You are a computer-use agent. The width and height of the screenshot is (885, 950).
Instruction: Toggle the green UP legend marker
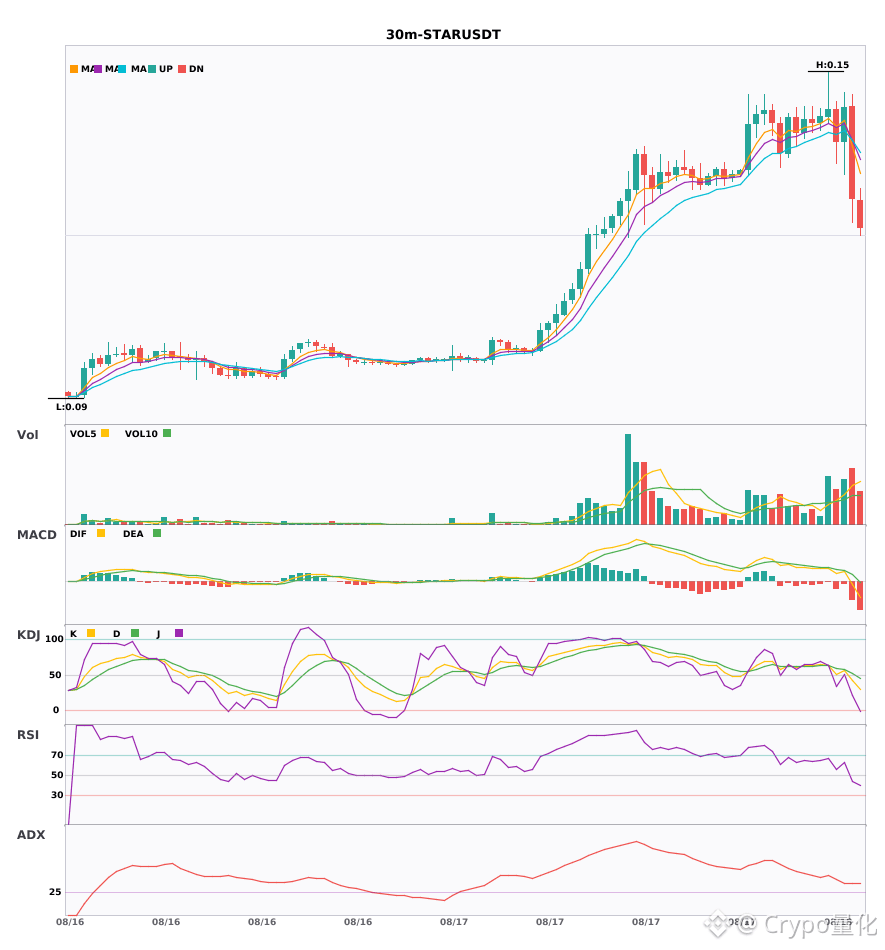[x=152, y=69]
